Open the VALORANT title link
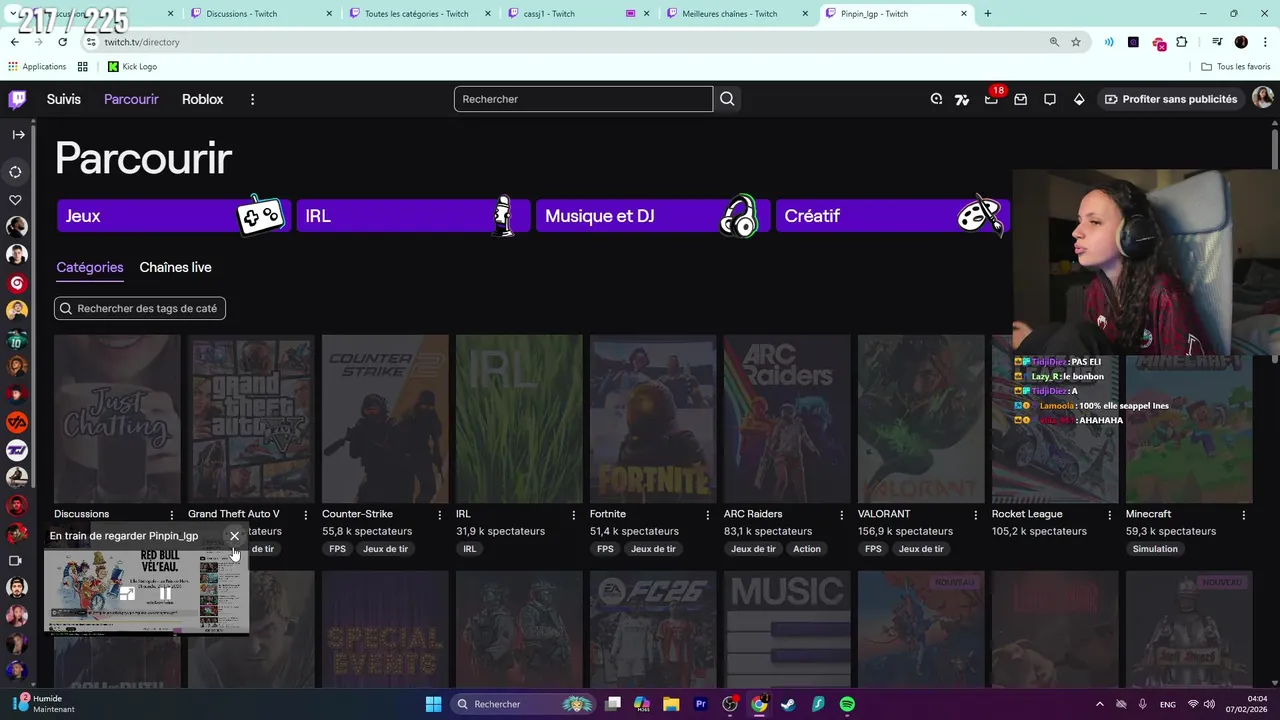The height and width of the screenshot is (720, 1280). tap(884, 514)
